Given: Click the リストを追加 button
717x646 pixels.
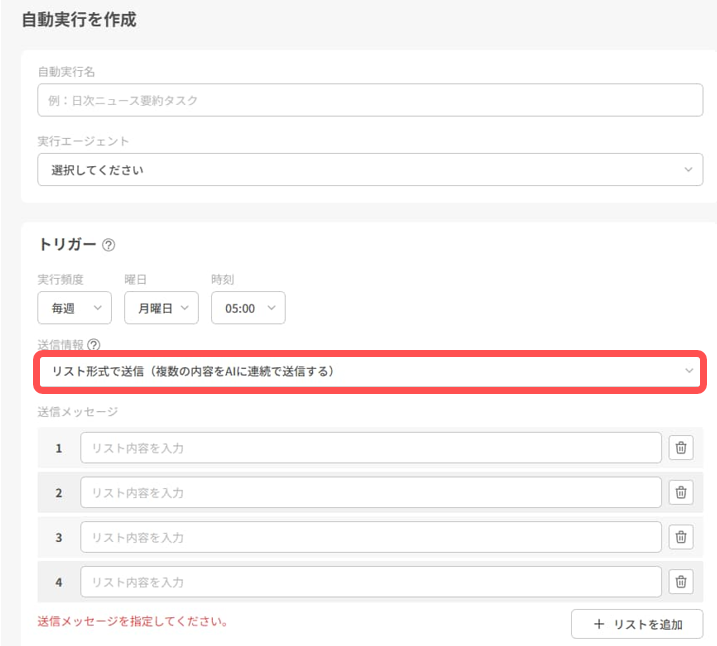Looking at the screenshot, I should click(637, 624).
